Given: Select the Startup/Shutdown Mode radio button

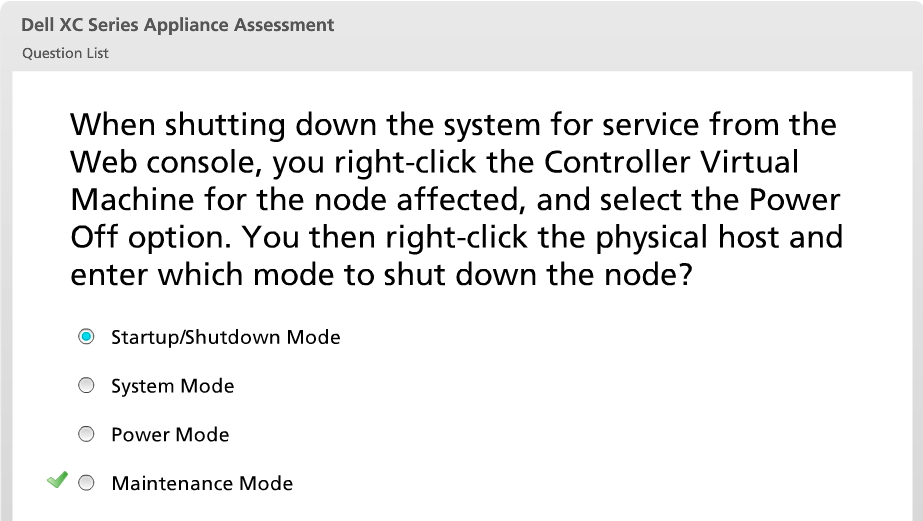Looking at the screenshot, I should pyautogui.click(x=87, y=337).
